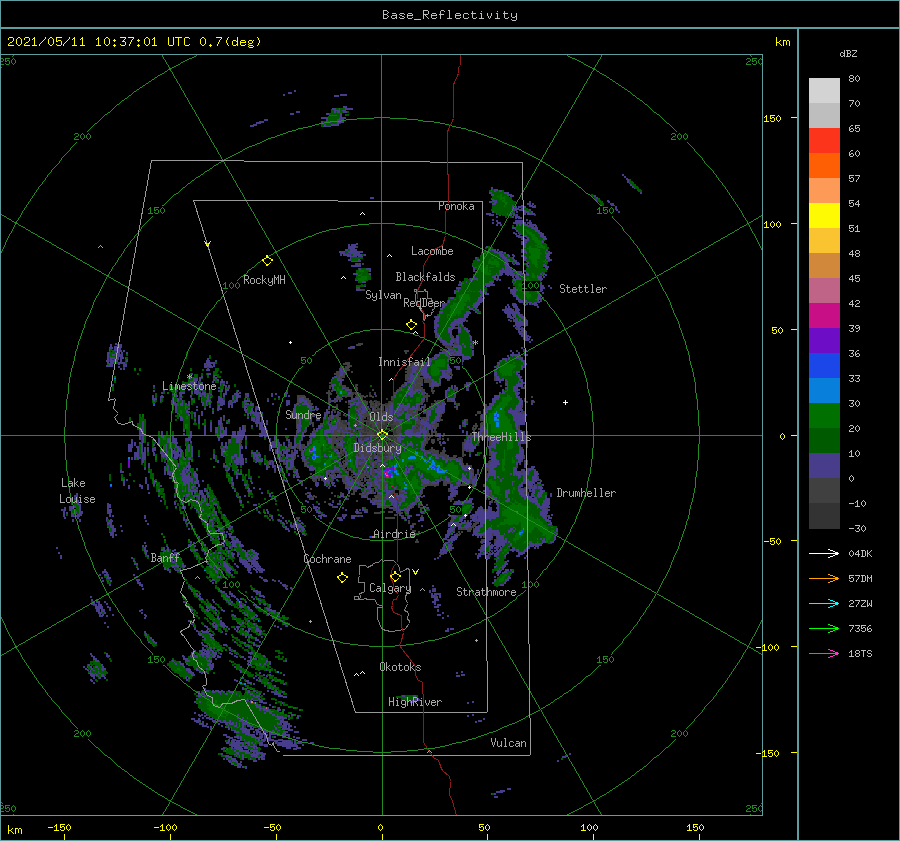Click the HighRiver town label
This screenshot has height=841, width=900.
[415, 702]
